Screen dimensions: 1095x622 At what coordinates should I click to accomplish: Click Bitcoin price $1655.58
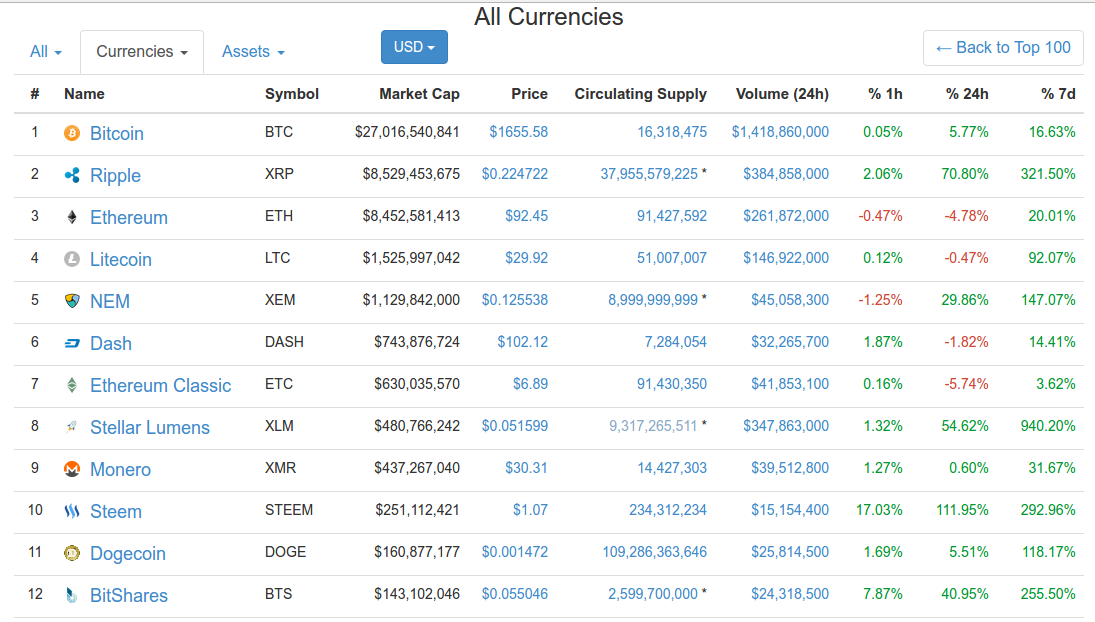(x=519, y=132)
